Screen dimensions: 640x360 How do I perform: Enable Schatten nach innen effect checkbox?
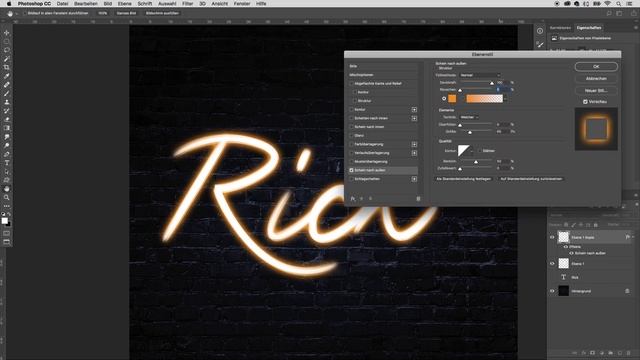pos(351,118)
